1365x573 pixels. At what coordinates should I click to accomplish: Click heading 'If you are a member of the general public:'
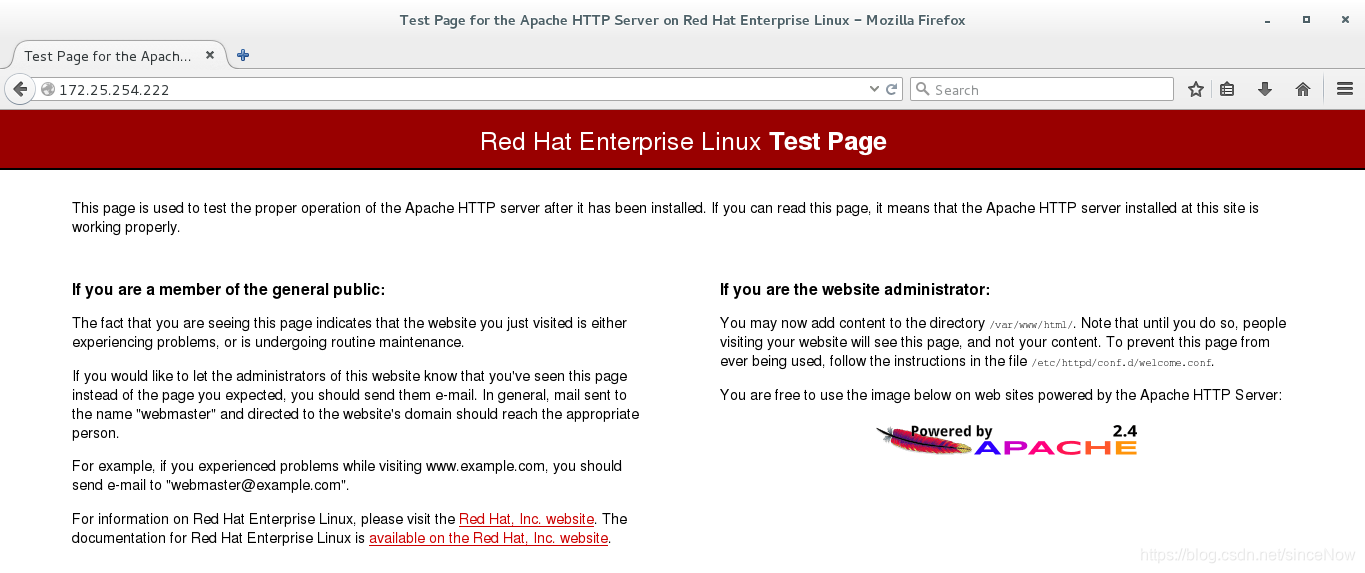[228, 290]
